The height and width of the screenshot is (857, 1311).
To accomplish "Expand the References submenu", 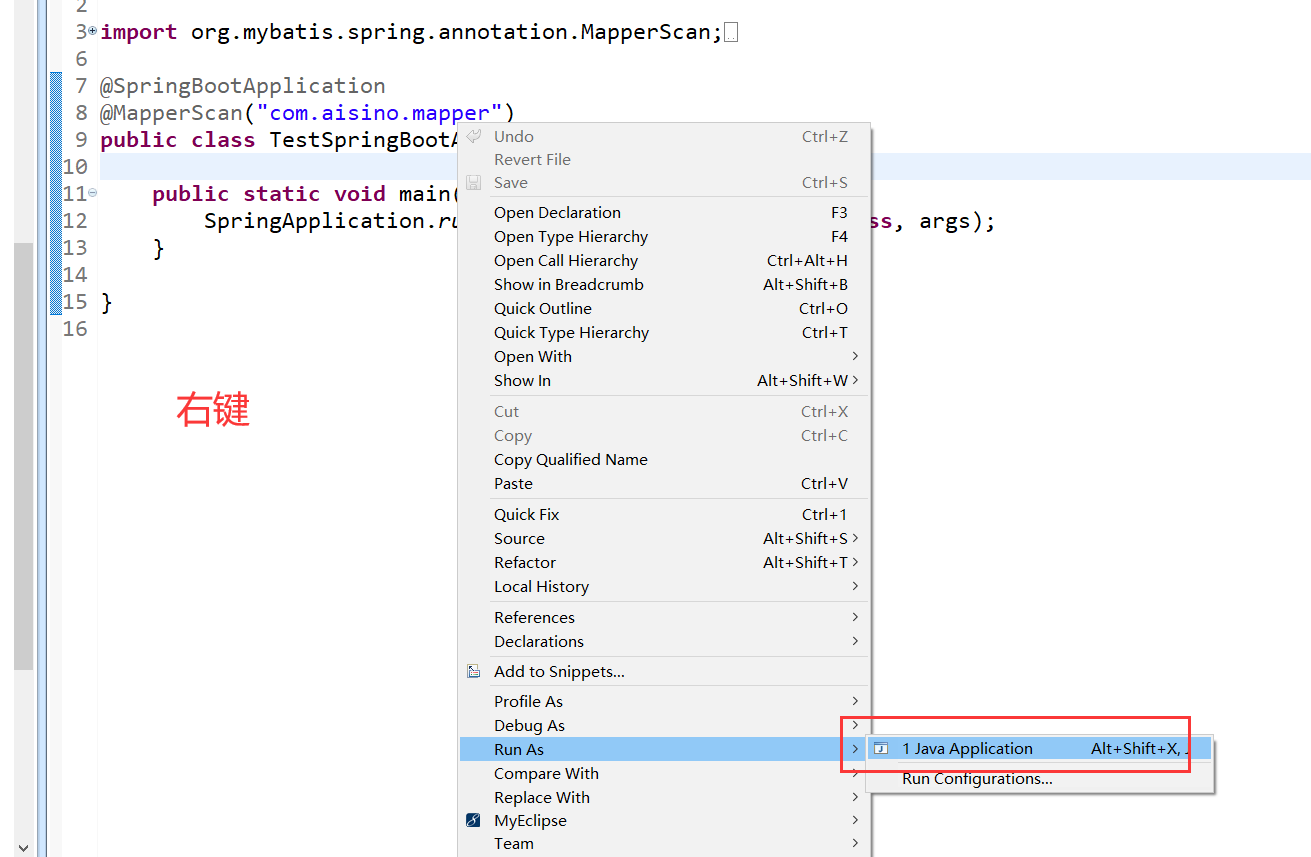I will pos(855,617).
